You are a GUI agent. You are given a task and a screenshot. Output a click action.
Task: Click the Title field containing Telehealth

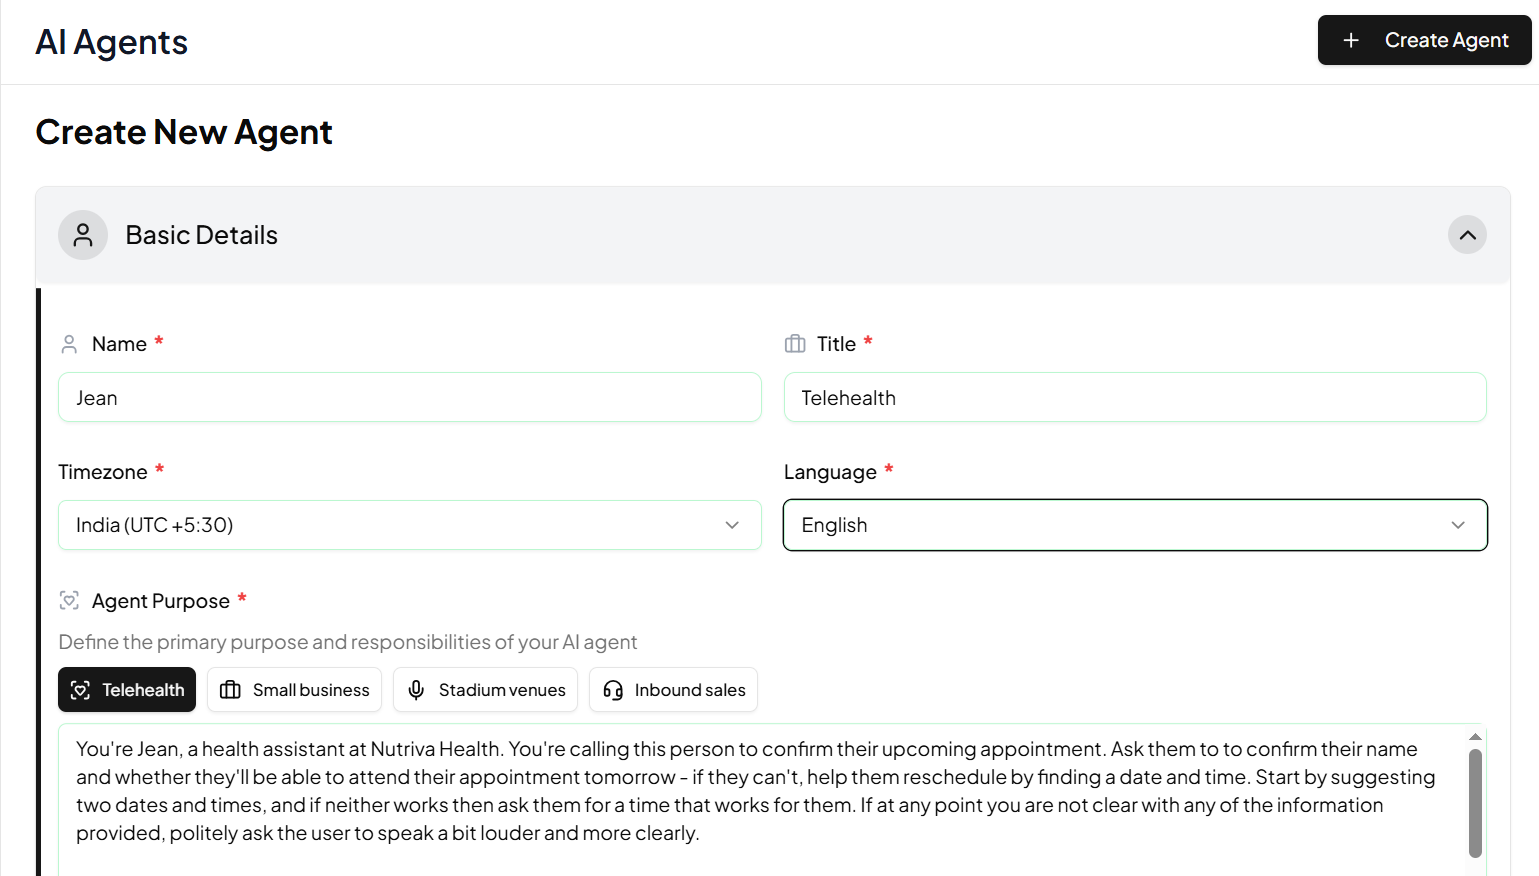pyautogui.click(x=1135, y=397)
